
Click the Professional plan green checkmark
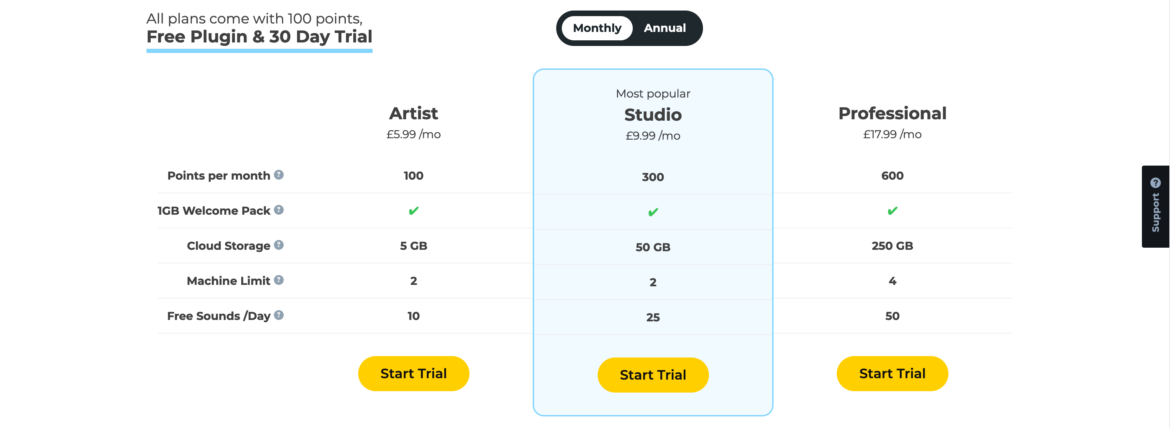click(x=892, y=211)
